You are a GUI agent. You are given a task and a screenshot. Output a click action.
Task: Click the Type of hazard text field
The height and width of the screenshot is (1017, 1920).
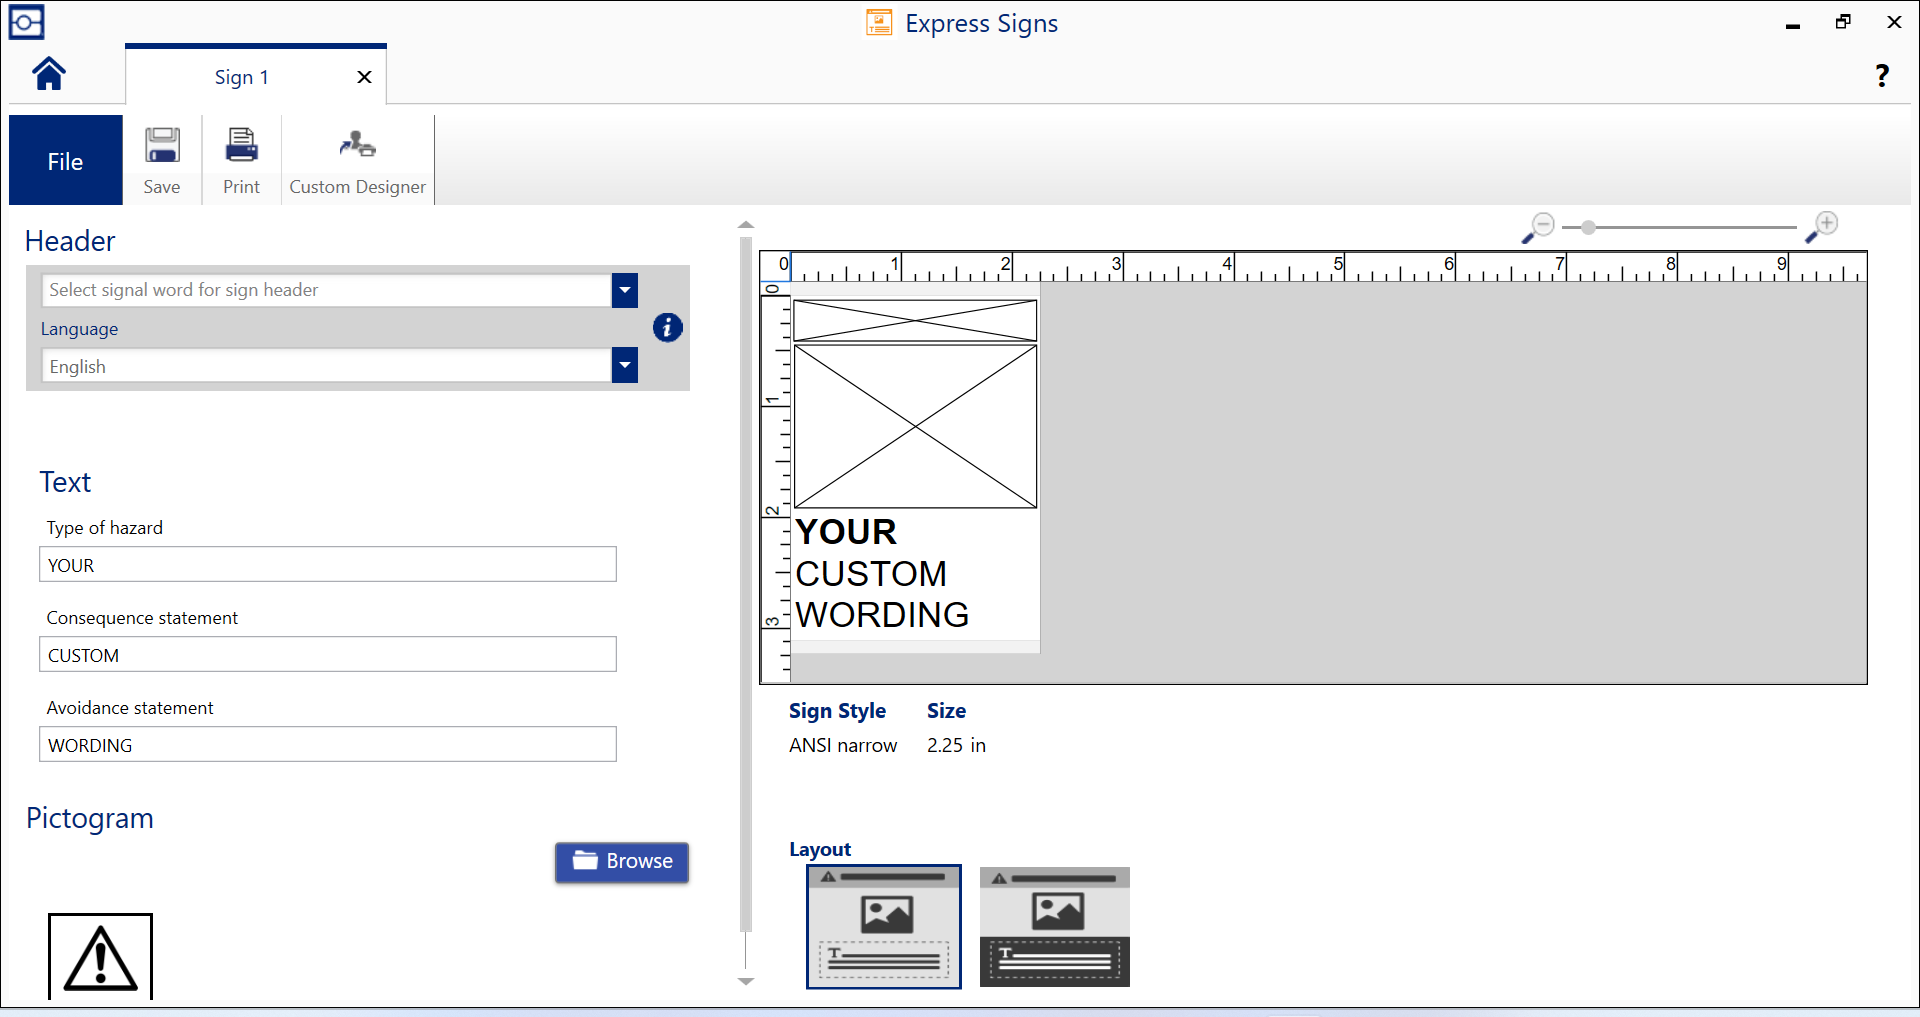pos(328,565)
